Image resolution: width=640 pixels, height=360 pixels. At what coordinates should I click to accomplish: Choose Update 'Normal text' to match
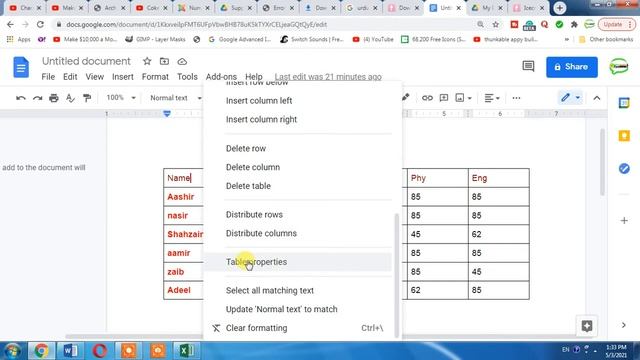pos(297,309)
